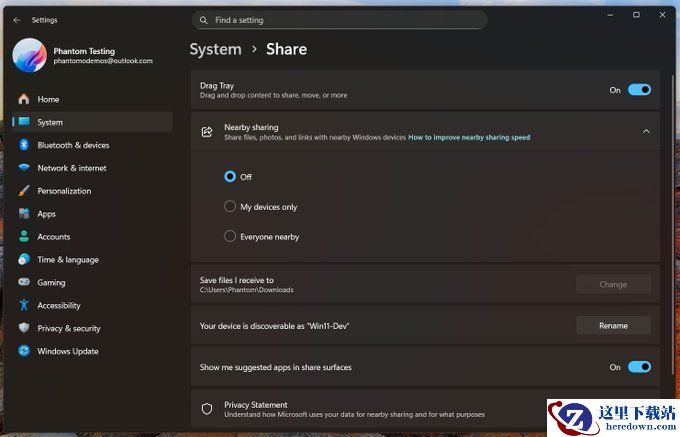Click the Time & language label

tap(68, 260)
